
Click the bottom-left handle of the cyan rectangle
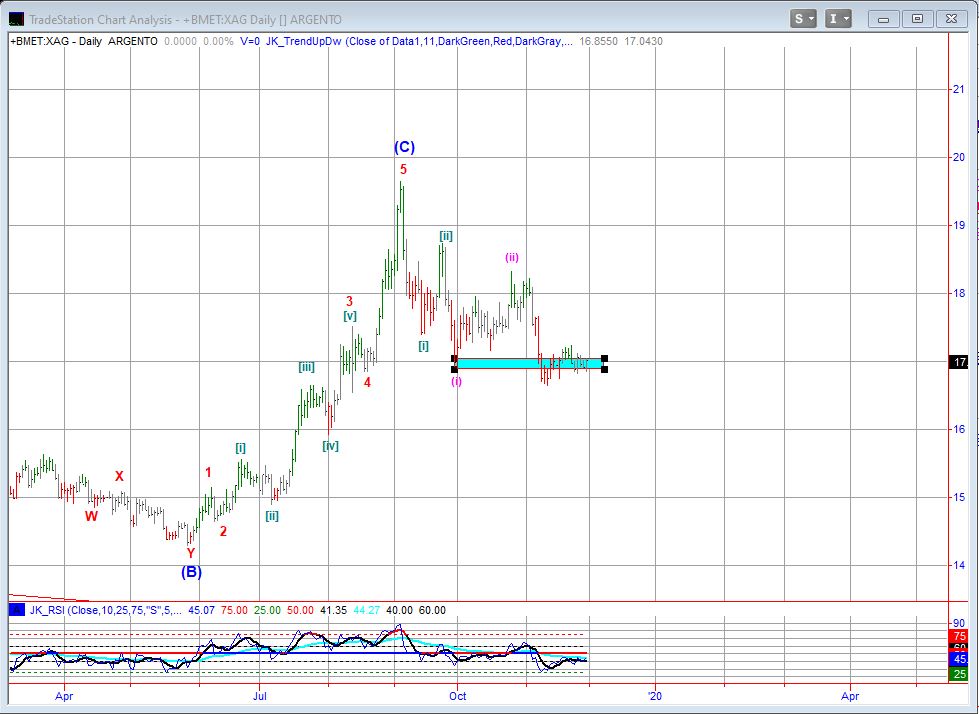click(x=455, y=369)
